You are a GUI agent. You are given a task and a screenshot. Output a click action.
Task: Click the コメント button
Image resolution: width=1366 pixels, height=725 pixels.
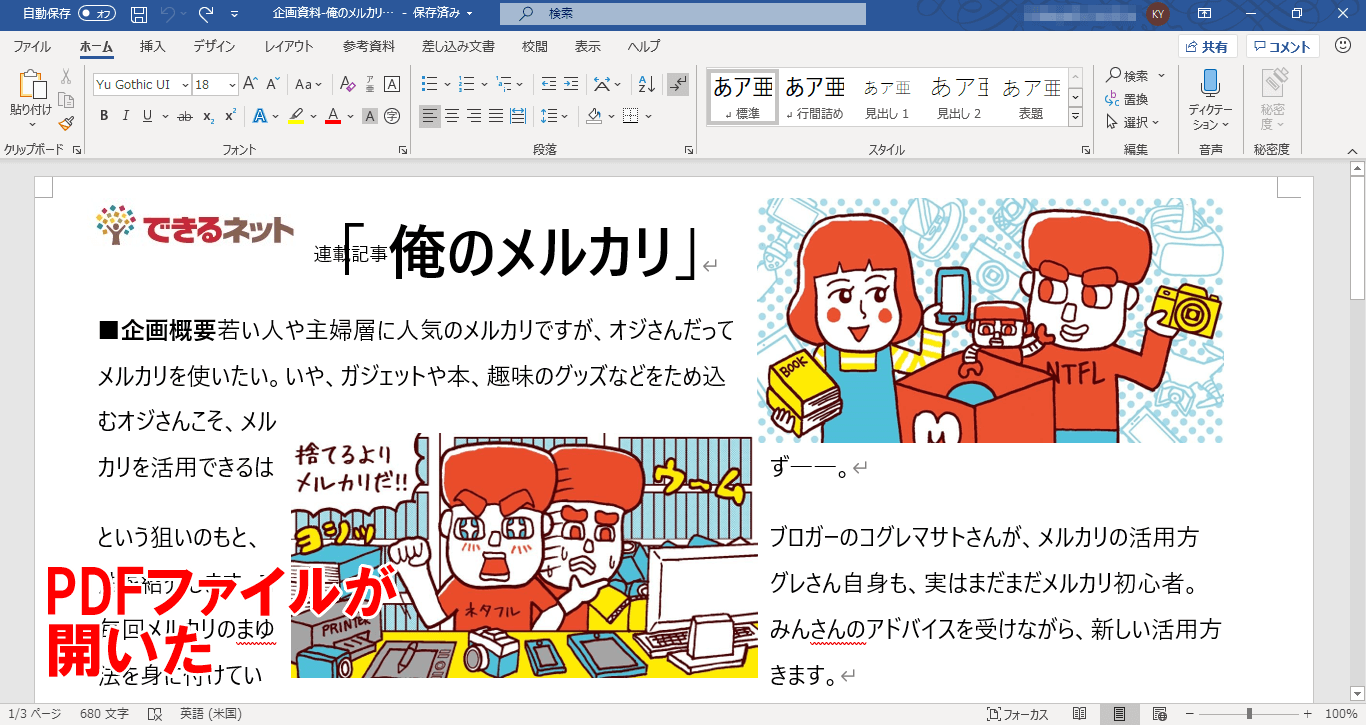pos(1283,46)
